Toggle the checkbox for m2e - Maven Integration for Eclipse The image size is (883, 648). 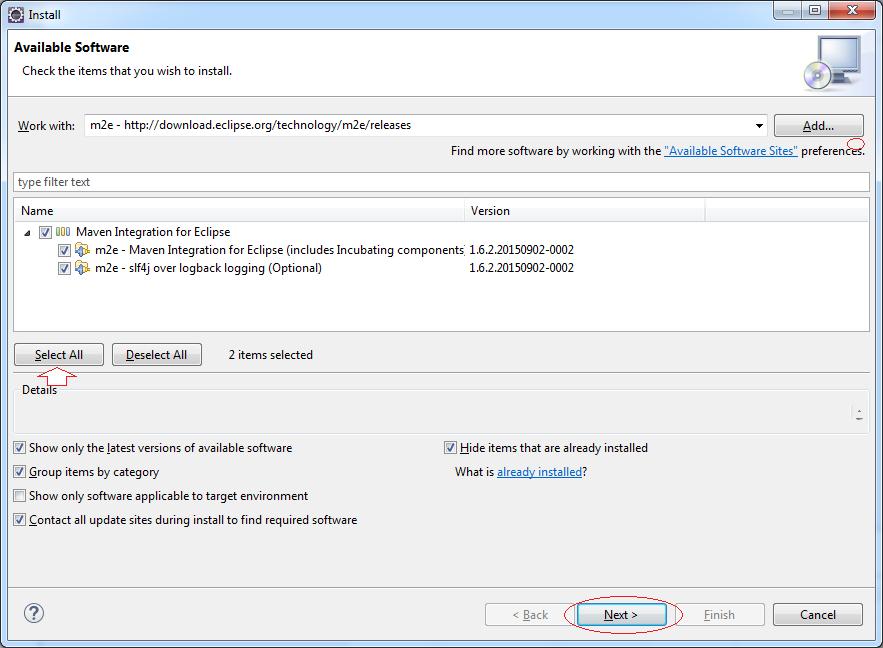pos(64,250)
